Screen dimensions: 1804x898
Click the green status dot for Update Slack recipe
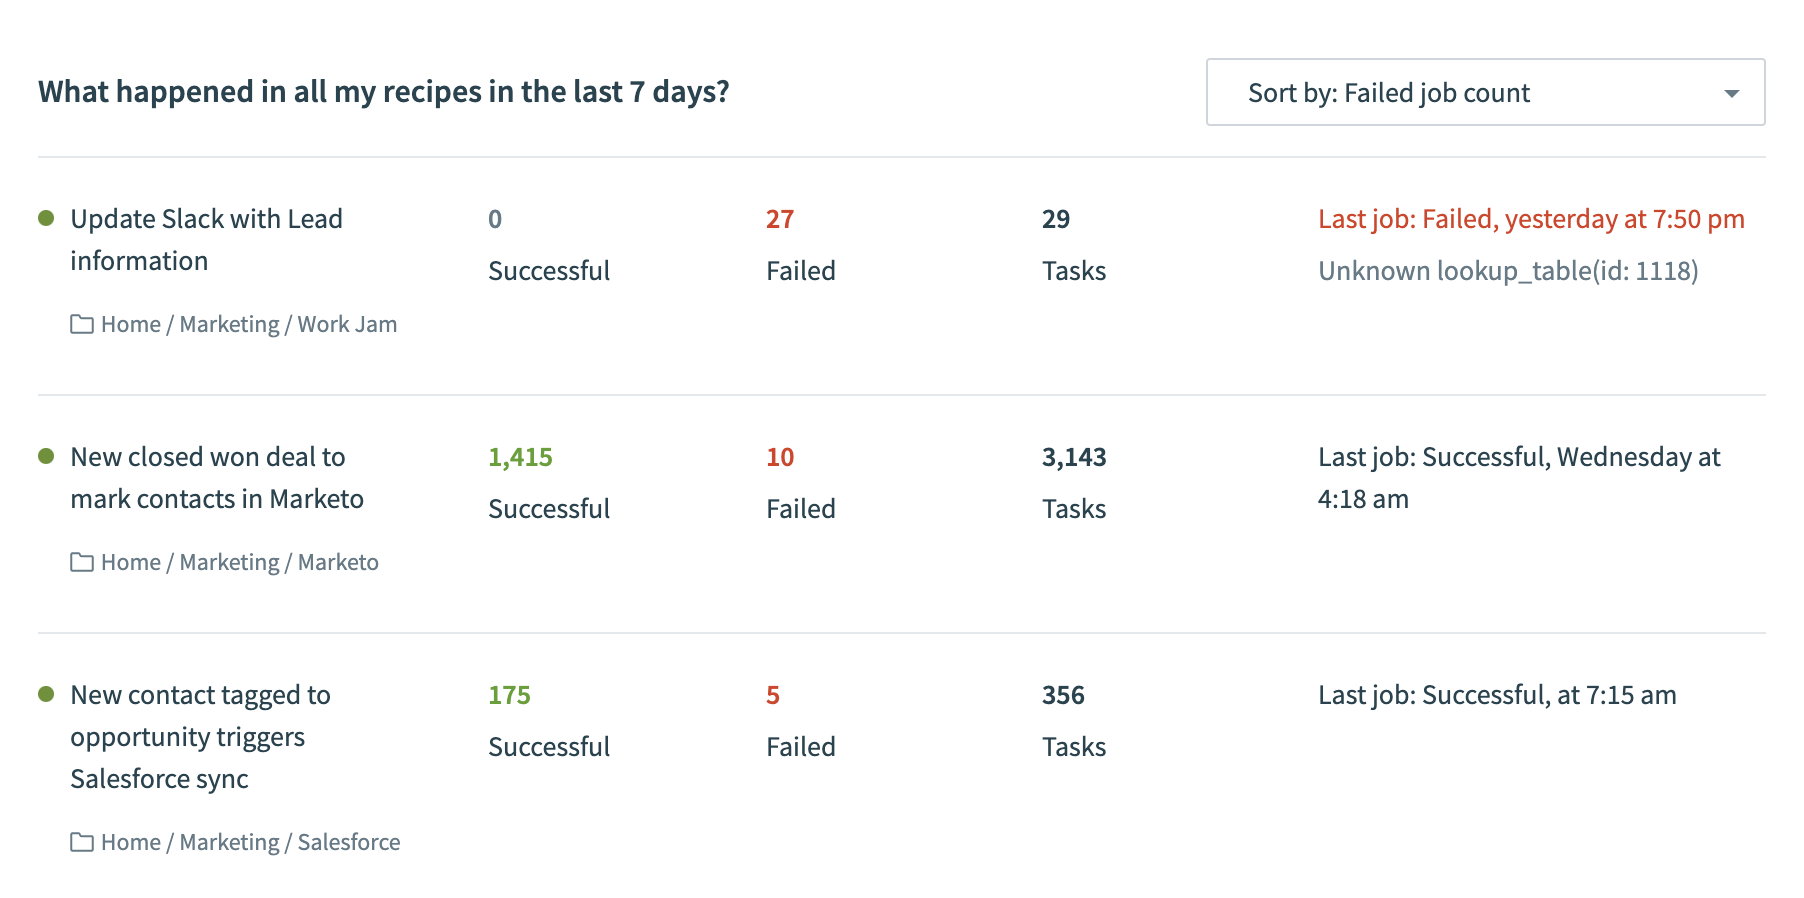coord(46,218)
